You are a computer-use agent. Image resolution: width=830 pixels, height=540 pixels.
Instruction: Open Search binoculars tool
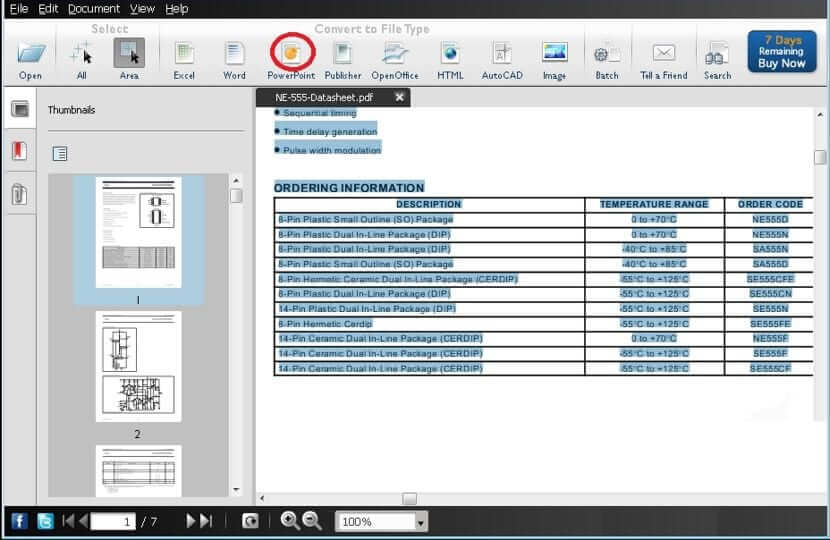point(717,60)
